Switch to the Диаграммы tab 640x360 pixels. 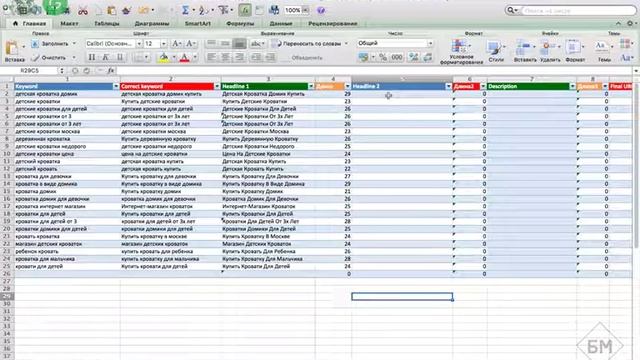click(x=152, y=24)
